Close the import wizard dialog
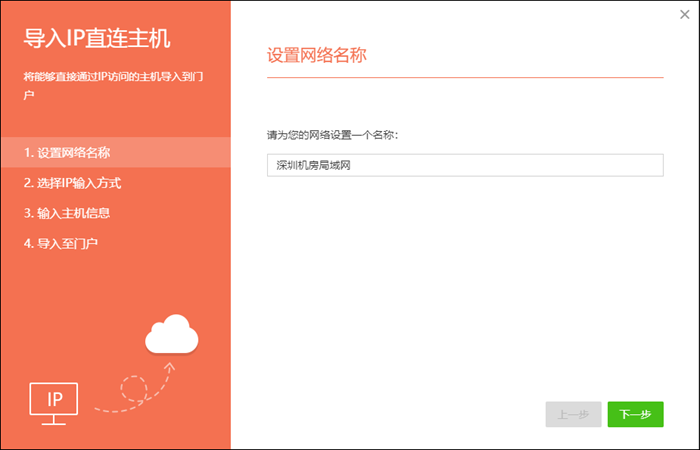This screenshot has height=450, width=700. [x=683, y=14]
